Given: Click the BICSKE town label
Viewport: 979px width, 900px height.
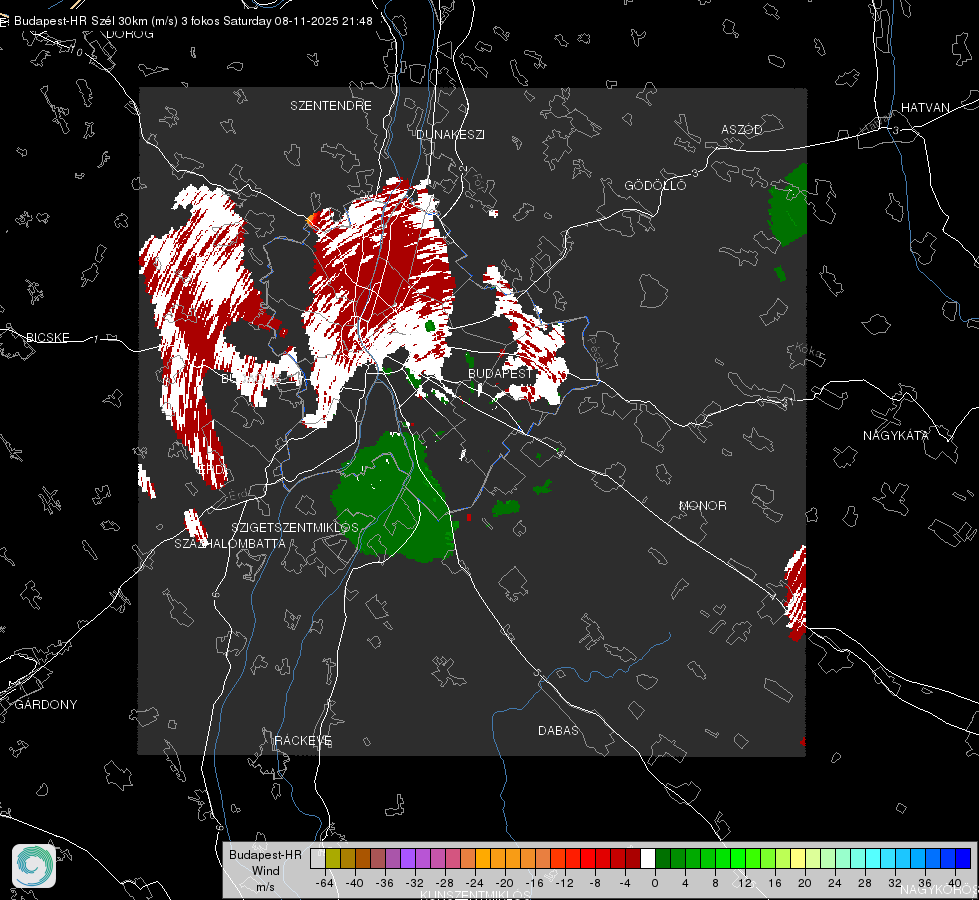Looking at the screenshot, I should (47, 338).
